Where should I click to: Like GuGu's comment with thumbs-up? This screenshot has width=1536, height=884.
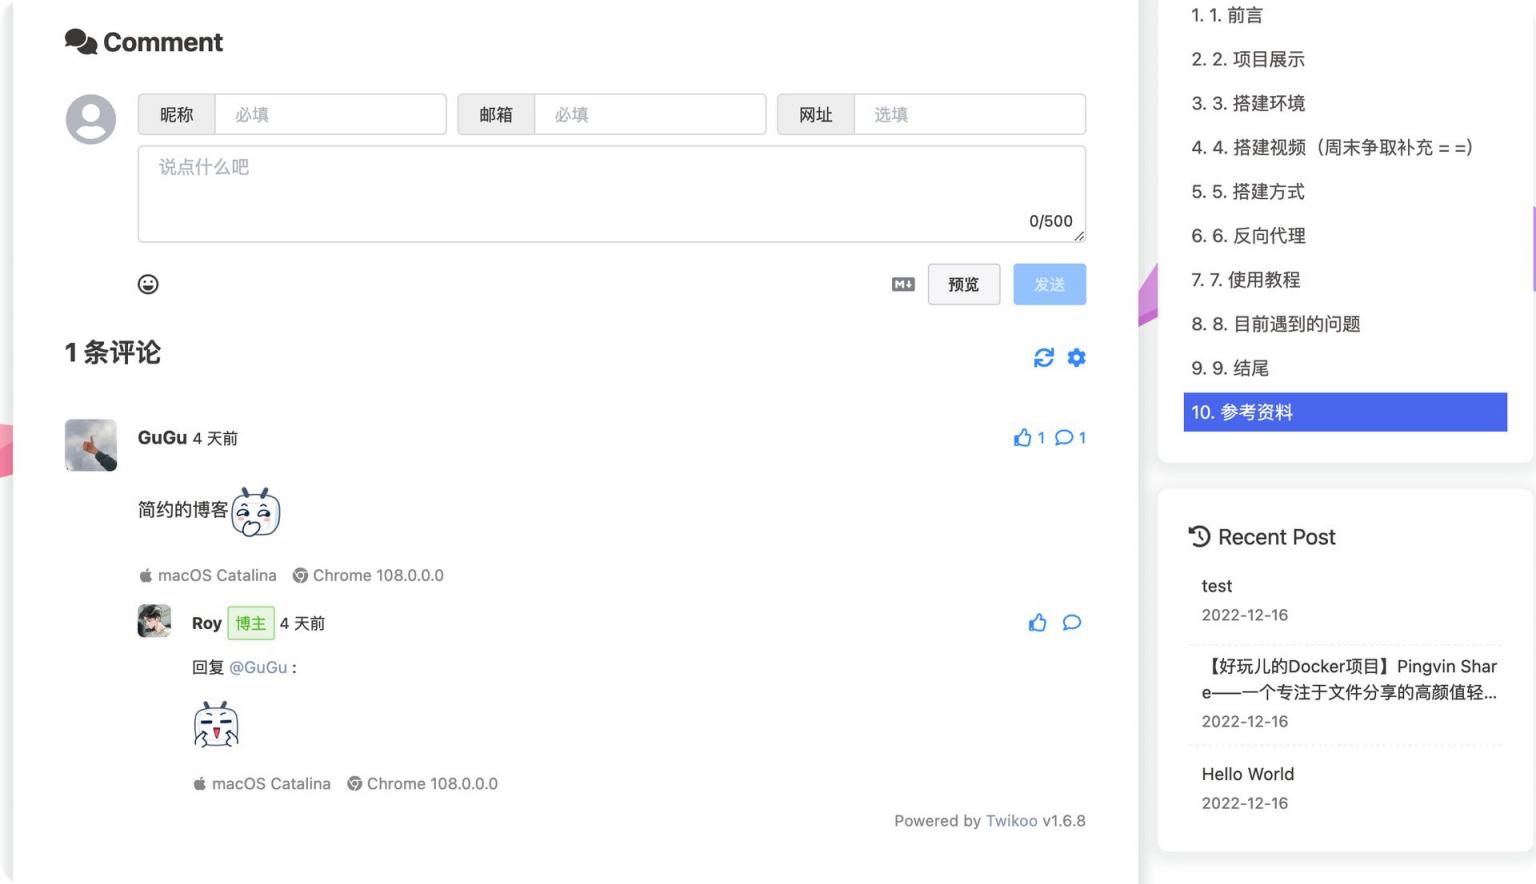click(1022, 438)
